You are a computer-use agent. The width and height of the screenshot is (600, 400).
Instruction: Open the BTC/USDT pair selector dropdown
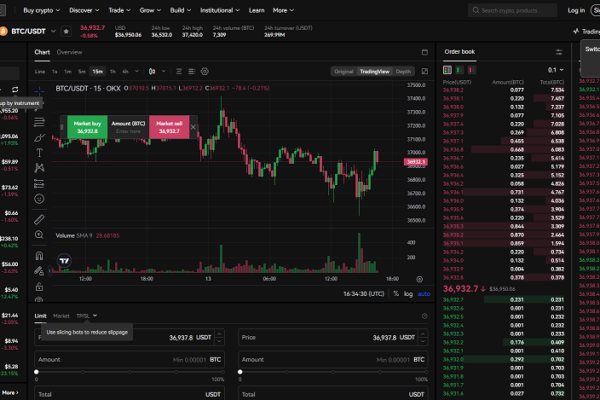pos(53,31)
